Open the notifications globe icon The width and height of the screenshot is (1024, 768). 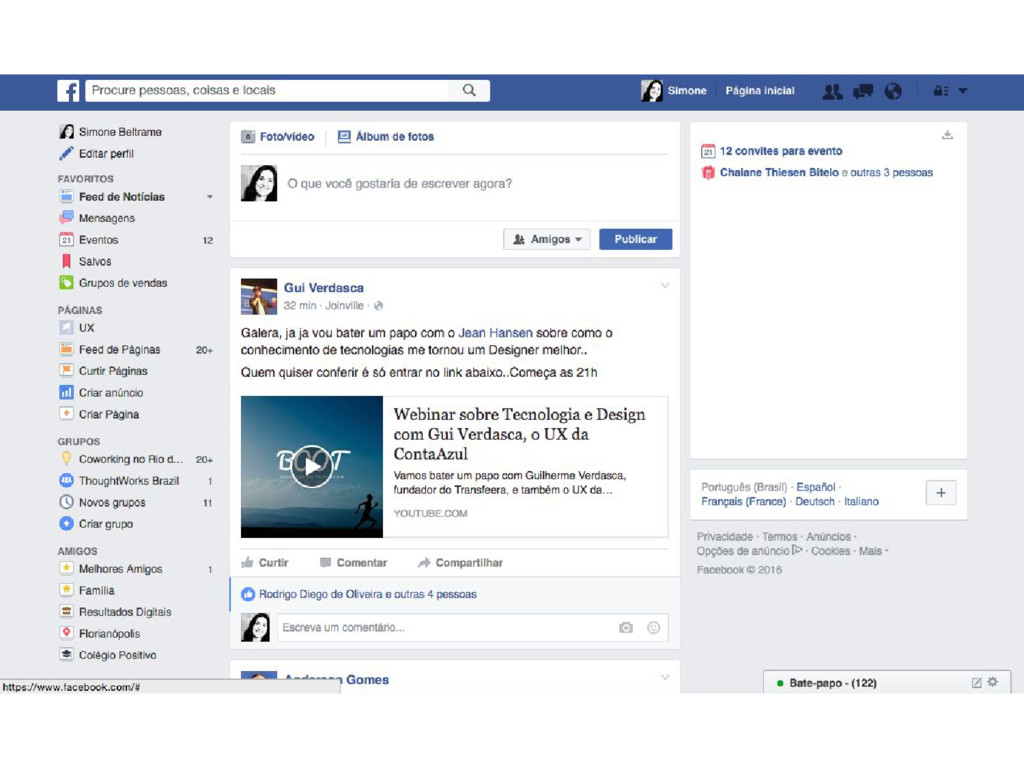click(x=893, y=91)
